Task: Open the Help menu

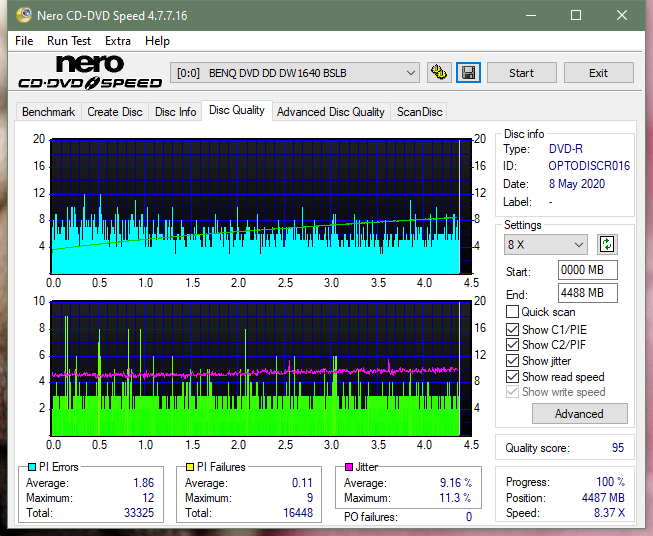Action: (157, 41)
